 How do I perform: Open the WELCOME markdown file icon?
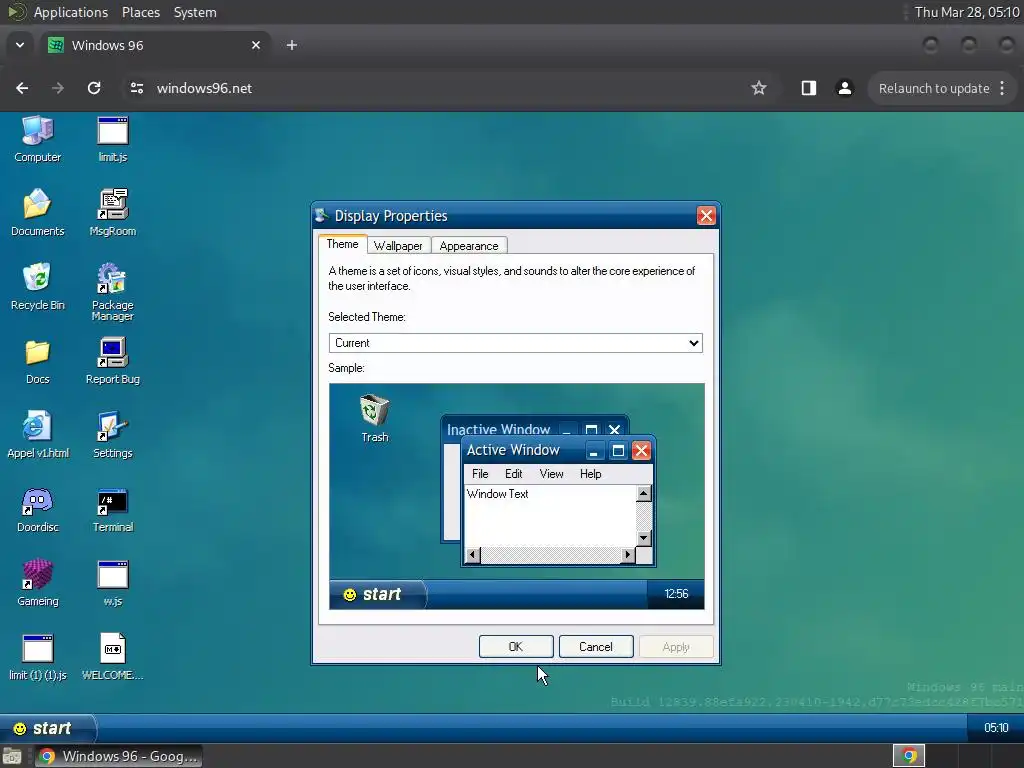click(x=112, y=656)
